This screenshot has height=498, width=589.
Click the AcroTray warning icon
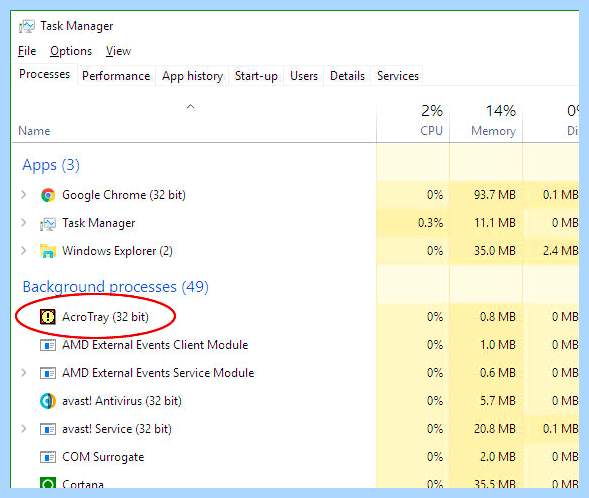pos(48,317)
